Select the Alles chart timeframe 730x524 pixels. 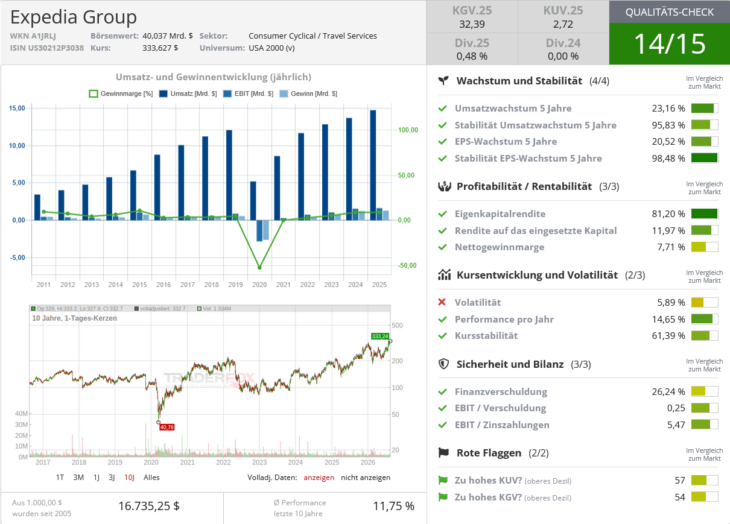[151, 477]
